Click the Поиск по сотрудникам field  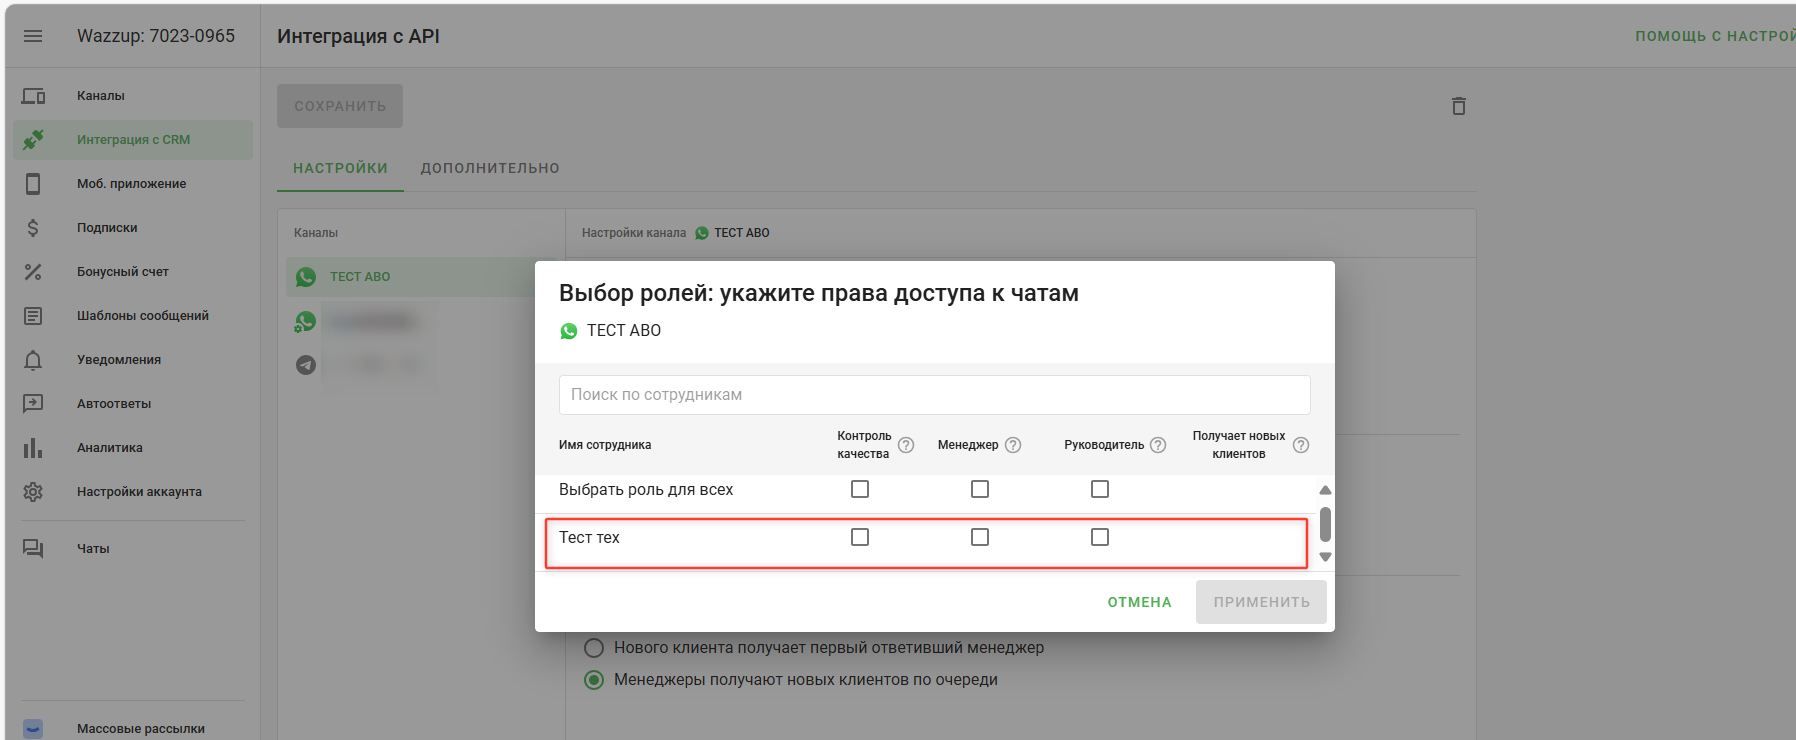pyautogui.click(x=934, y=395)
